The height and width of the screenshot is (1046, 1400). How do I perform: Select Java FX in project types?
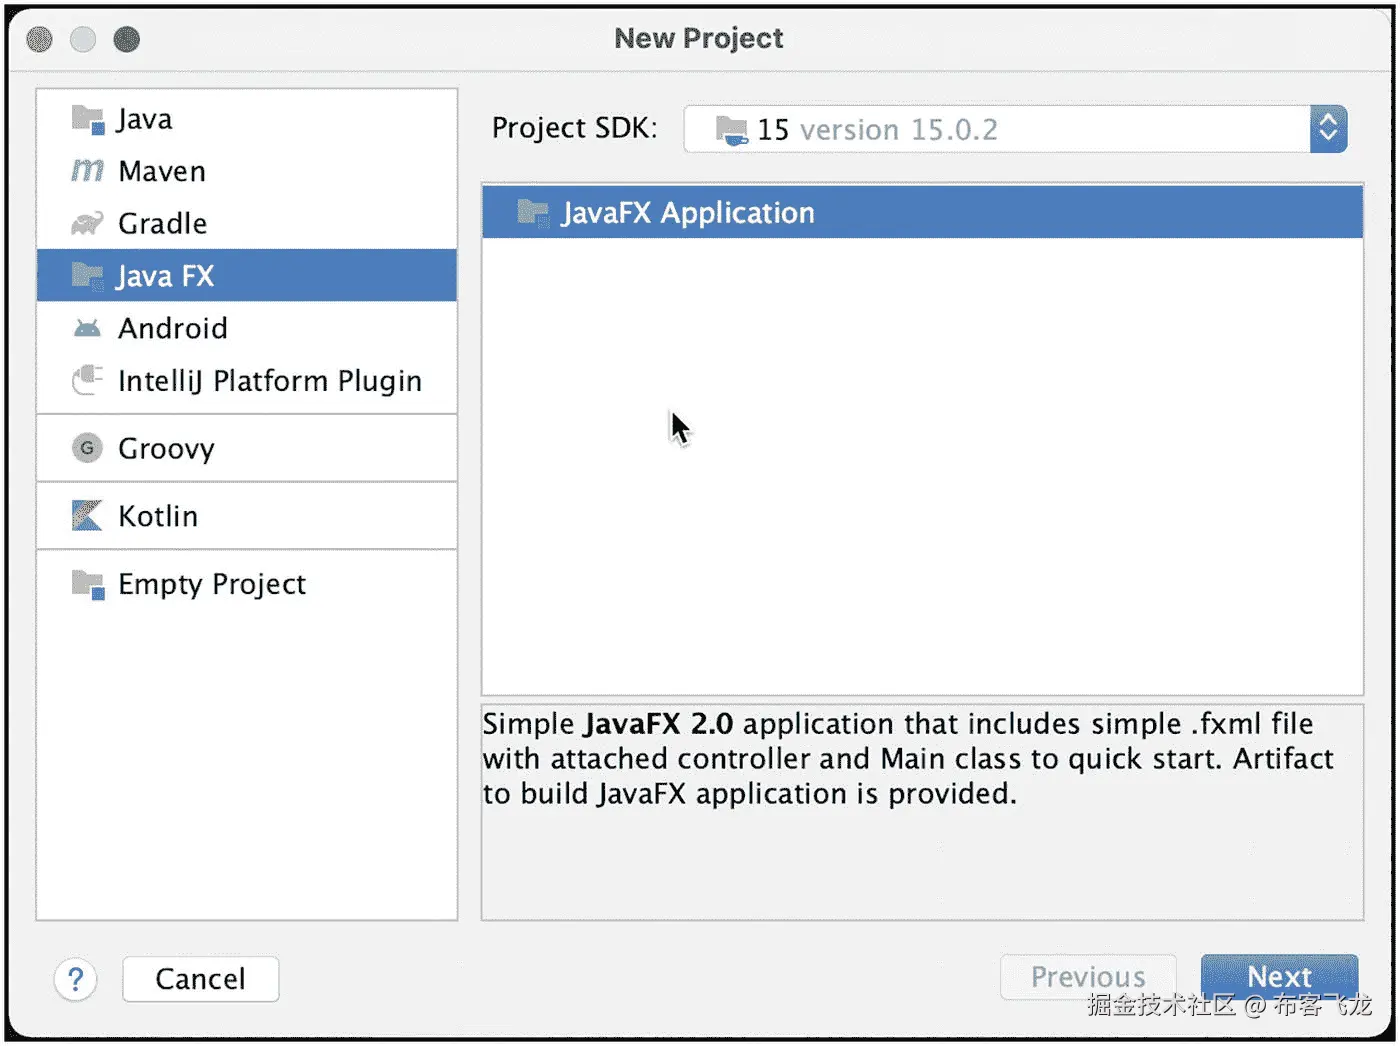tap(166, 276)
